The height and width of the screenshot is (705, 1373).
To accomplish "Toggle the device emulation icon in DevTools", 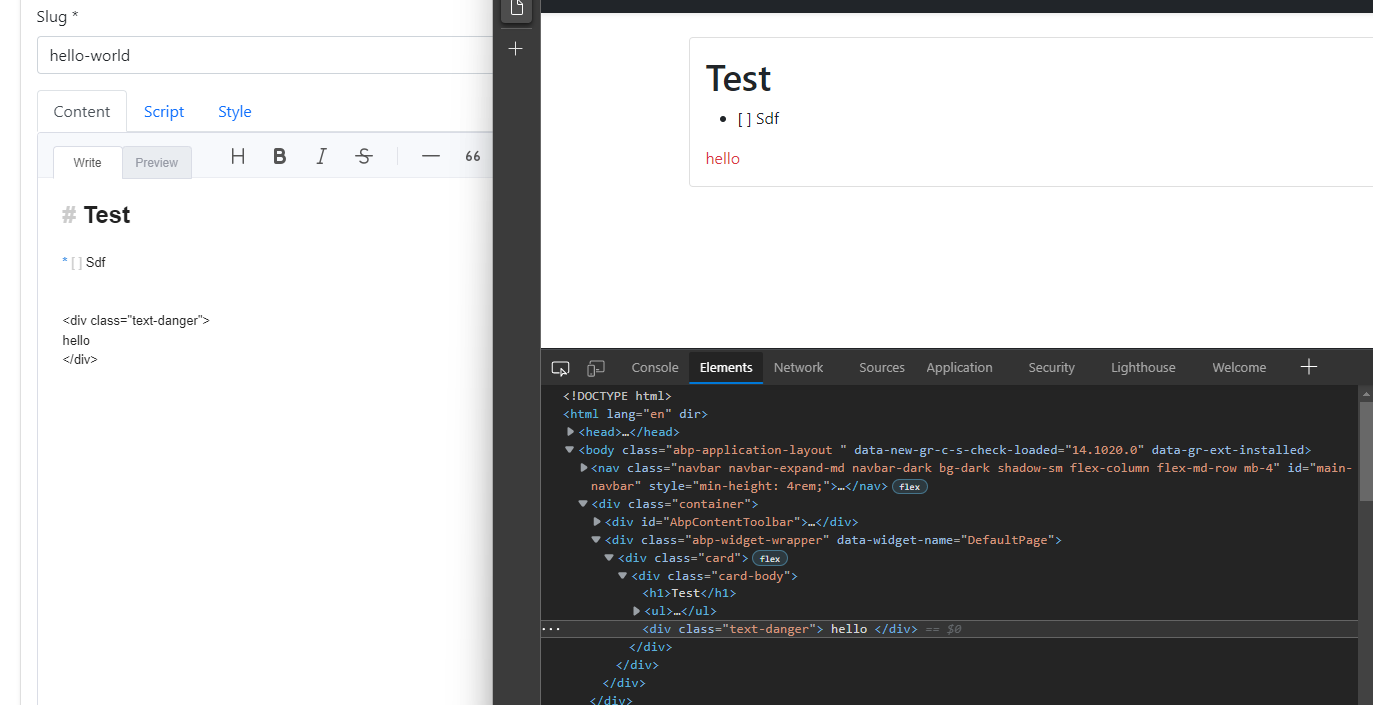I will [x=596, y=368].
